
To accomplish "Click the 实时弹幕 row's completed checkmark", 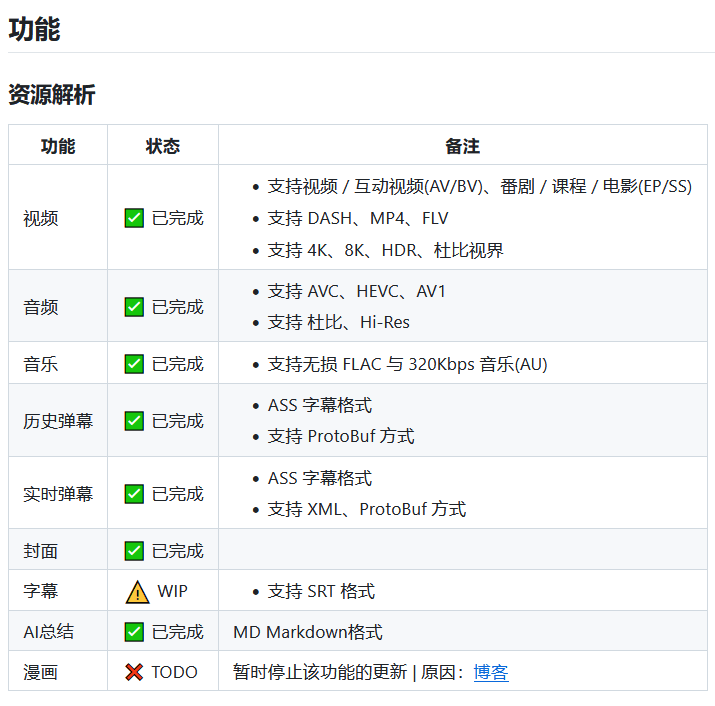I will point(134,494).
